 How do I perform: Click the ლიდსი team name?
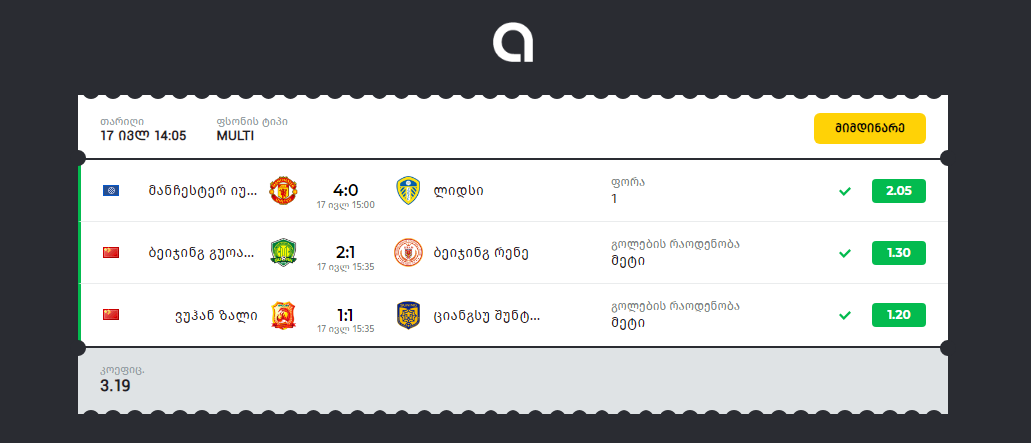click(x=459, y=191)
